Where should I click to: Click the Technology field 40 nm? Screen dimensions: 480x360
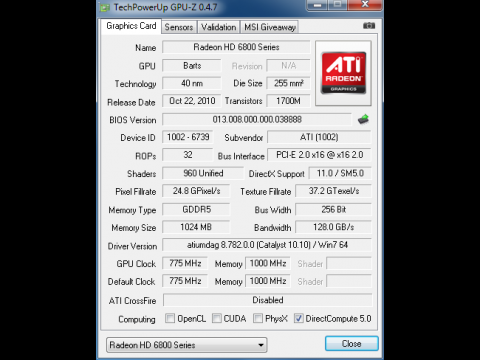(192, 83)
